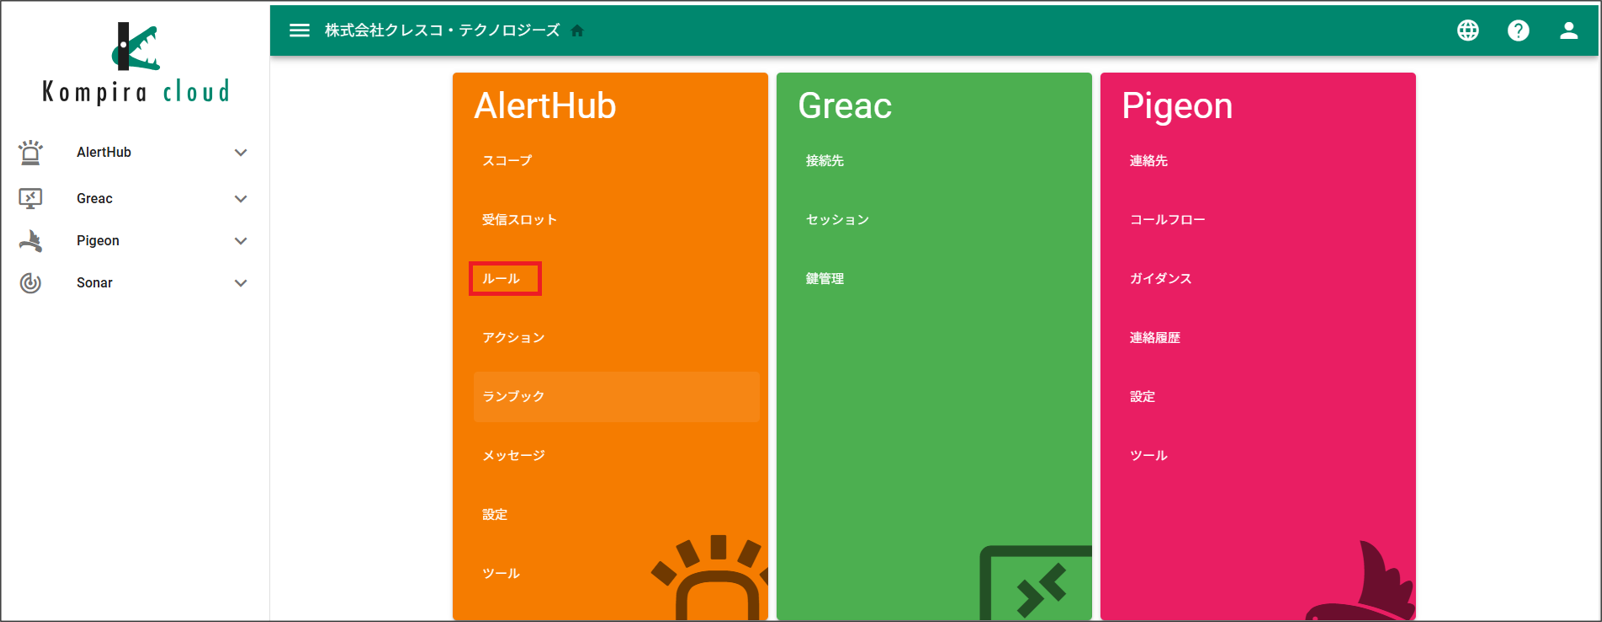This screenshot has height=622, width=1602.
Task: Select AlertHub label in the sidebar
Action: click(104, 152)
